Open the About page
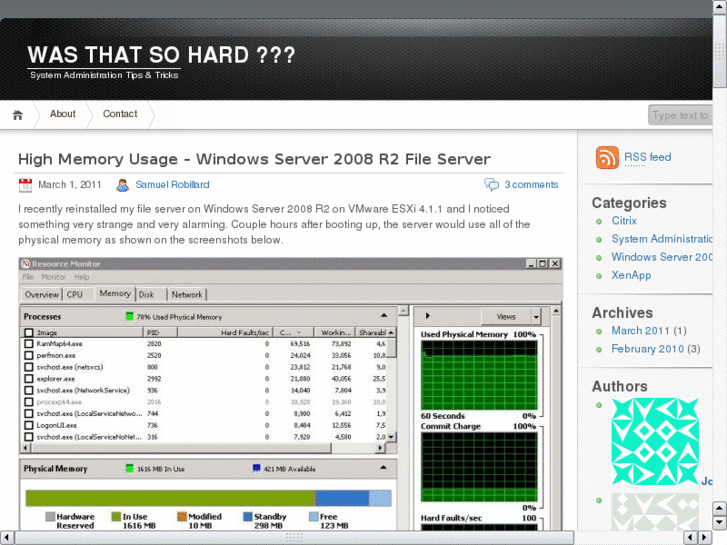This screenshot has height=545, width=727. tap(63, 114)
